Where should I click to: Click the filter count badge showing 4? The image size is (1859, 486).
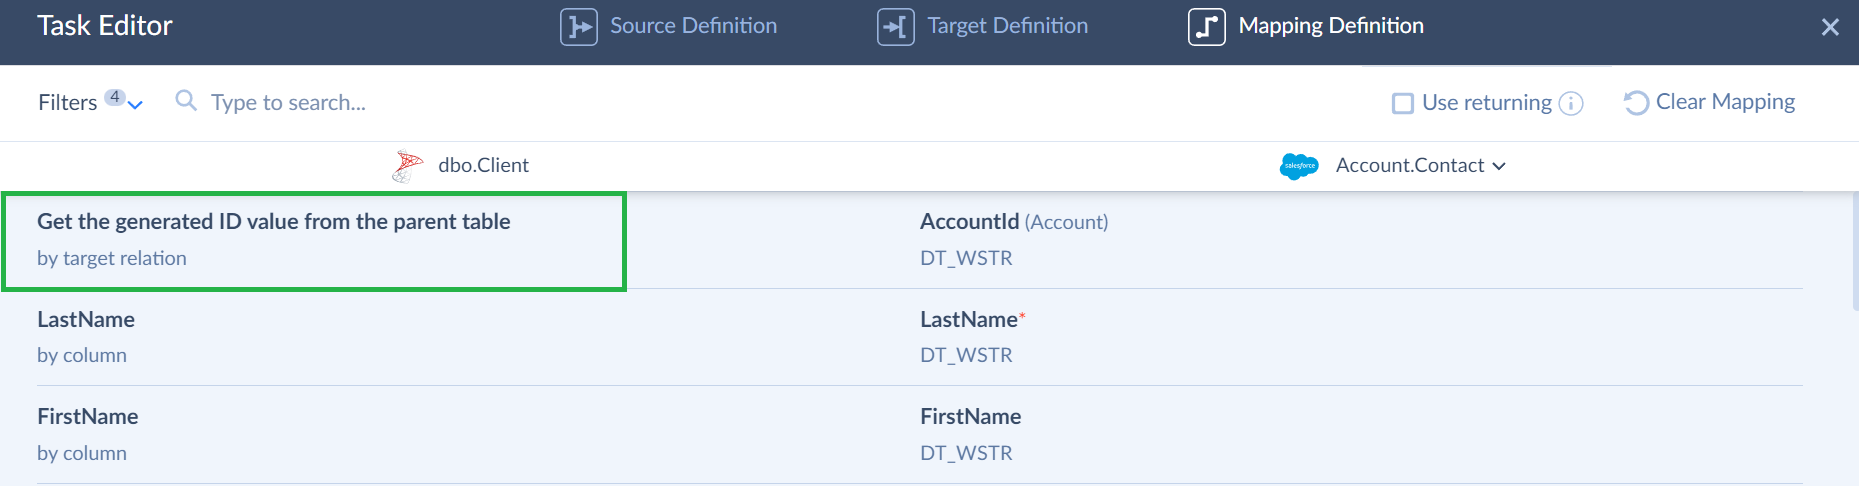115,97
